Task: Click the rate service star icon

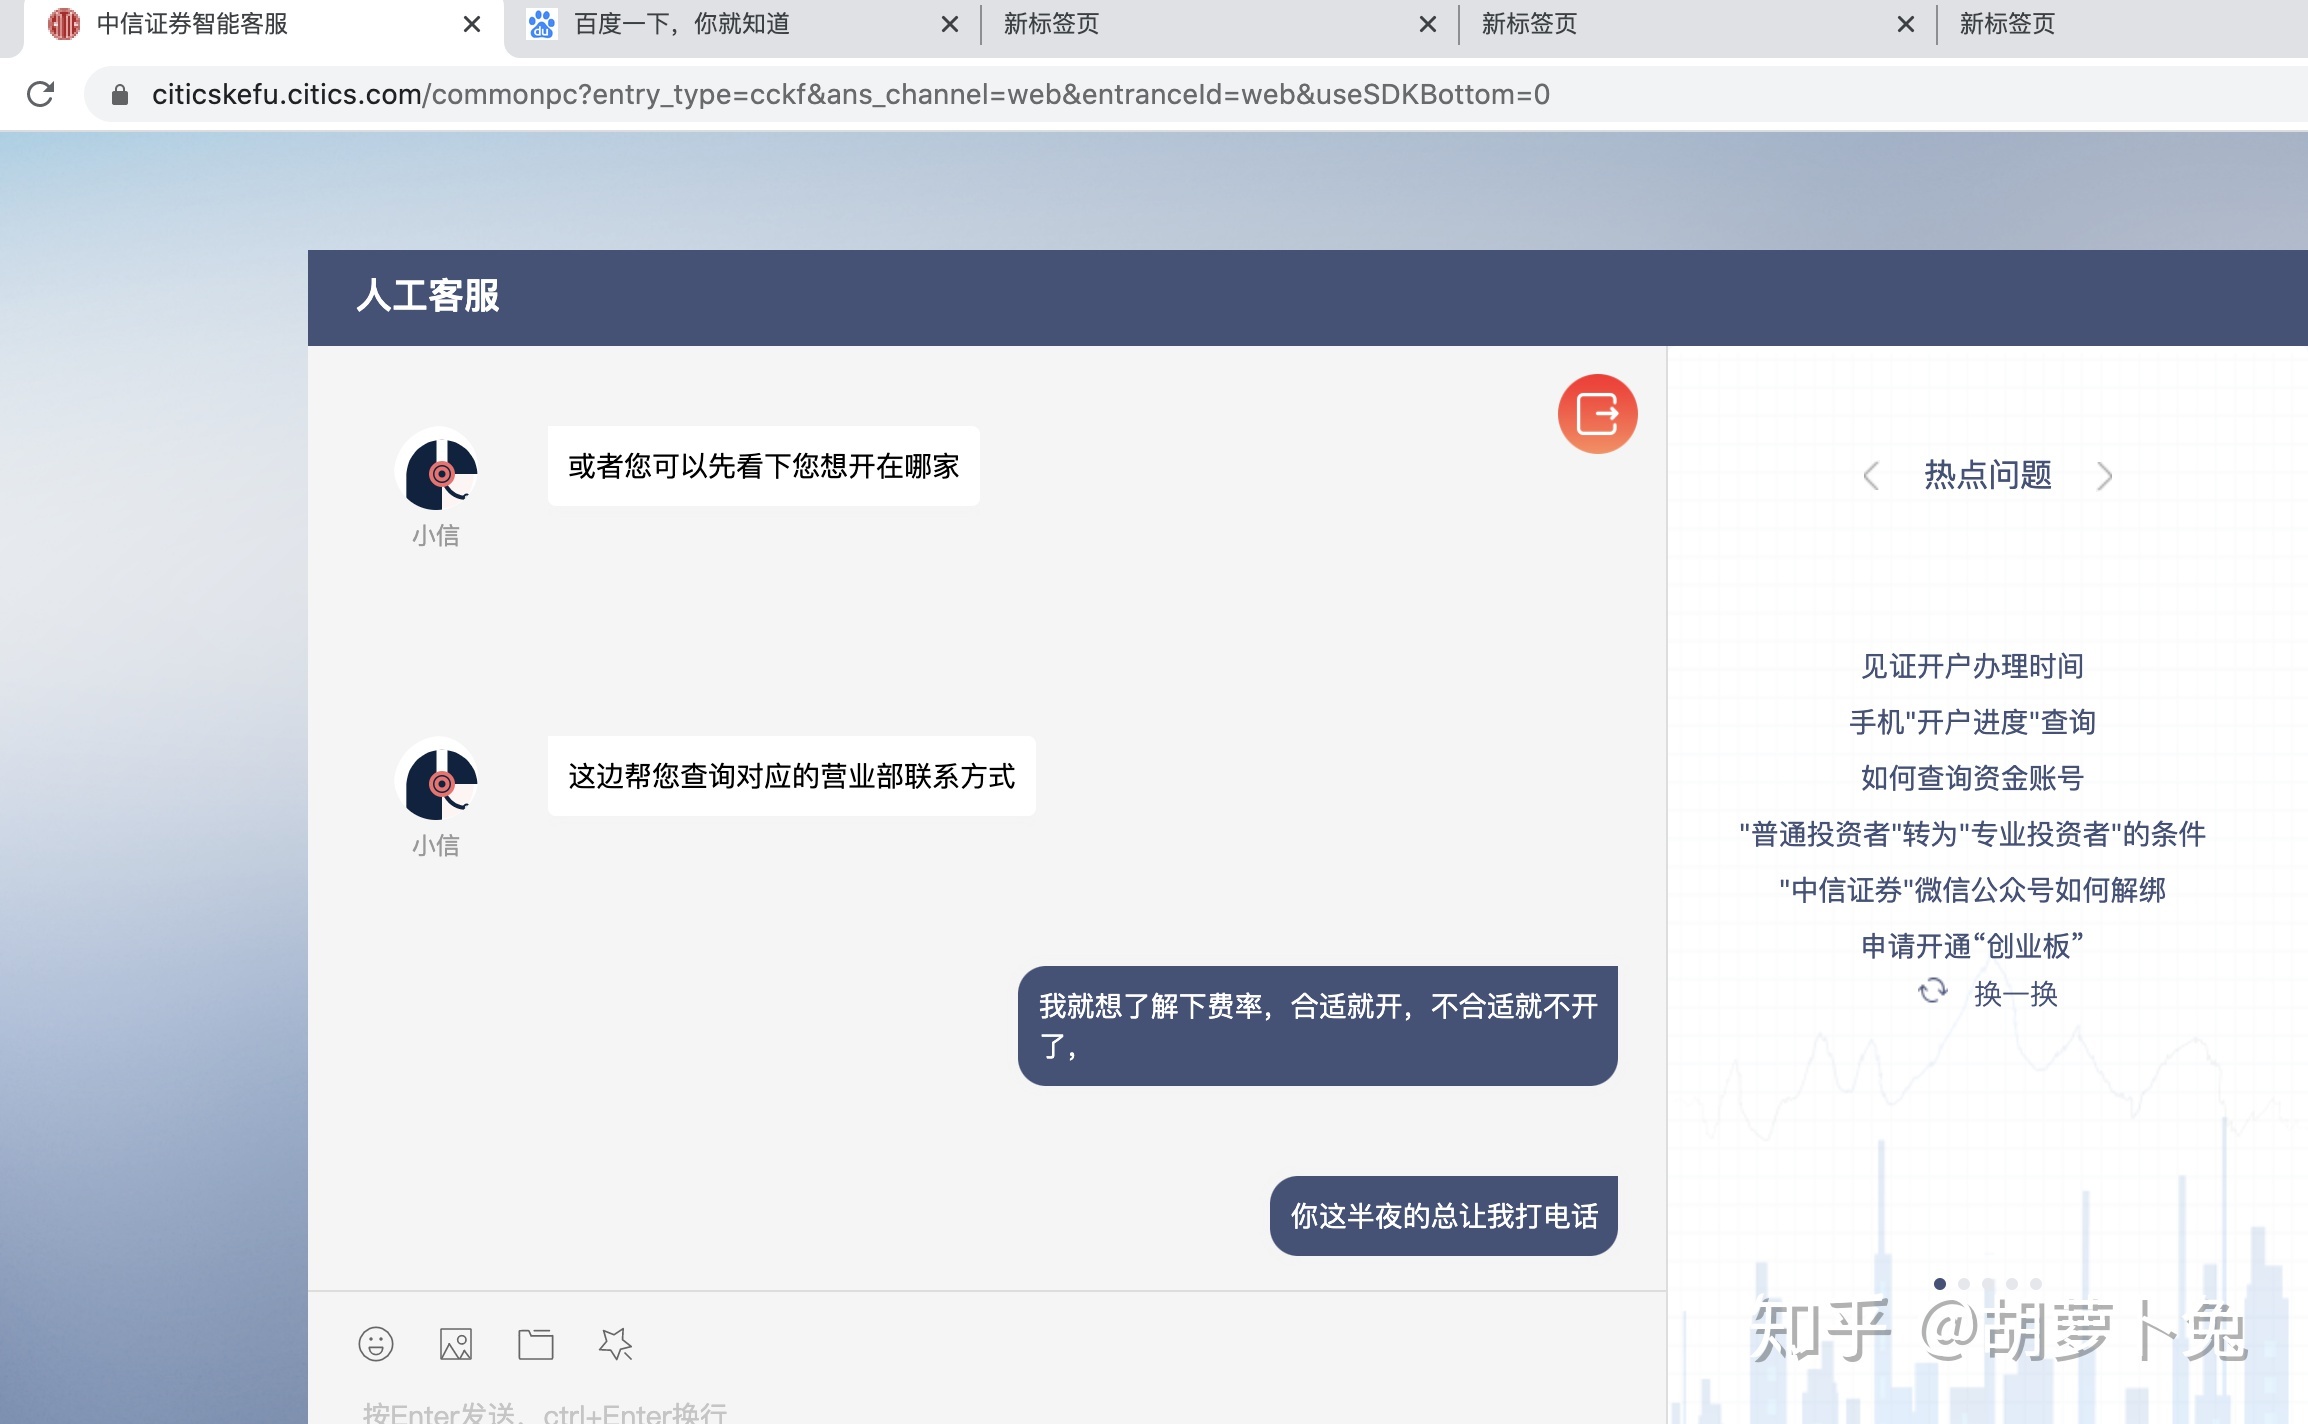Action: coord(616,1344)
